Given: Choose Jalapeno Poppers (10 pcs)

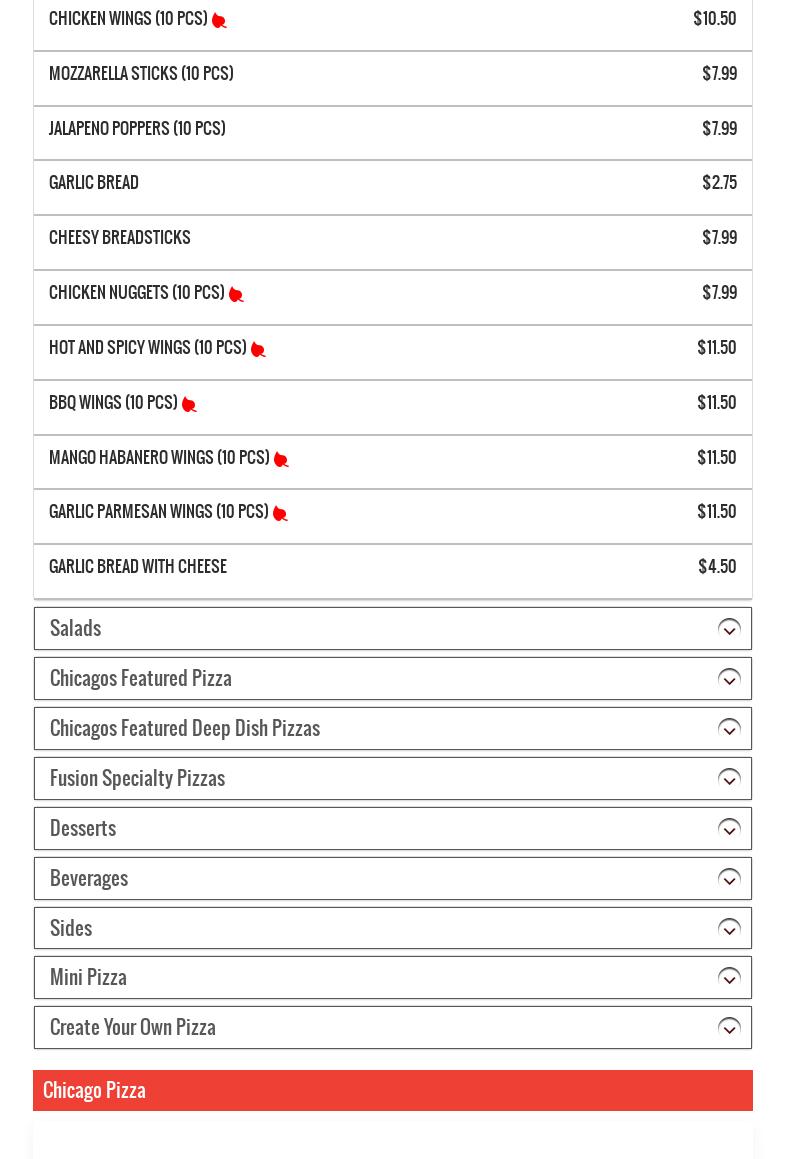Looking at the screenshot, I should [137, 130].
